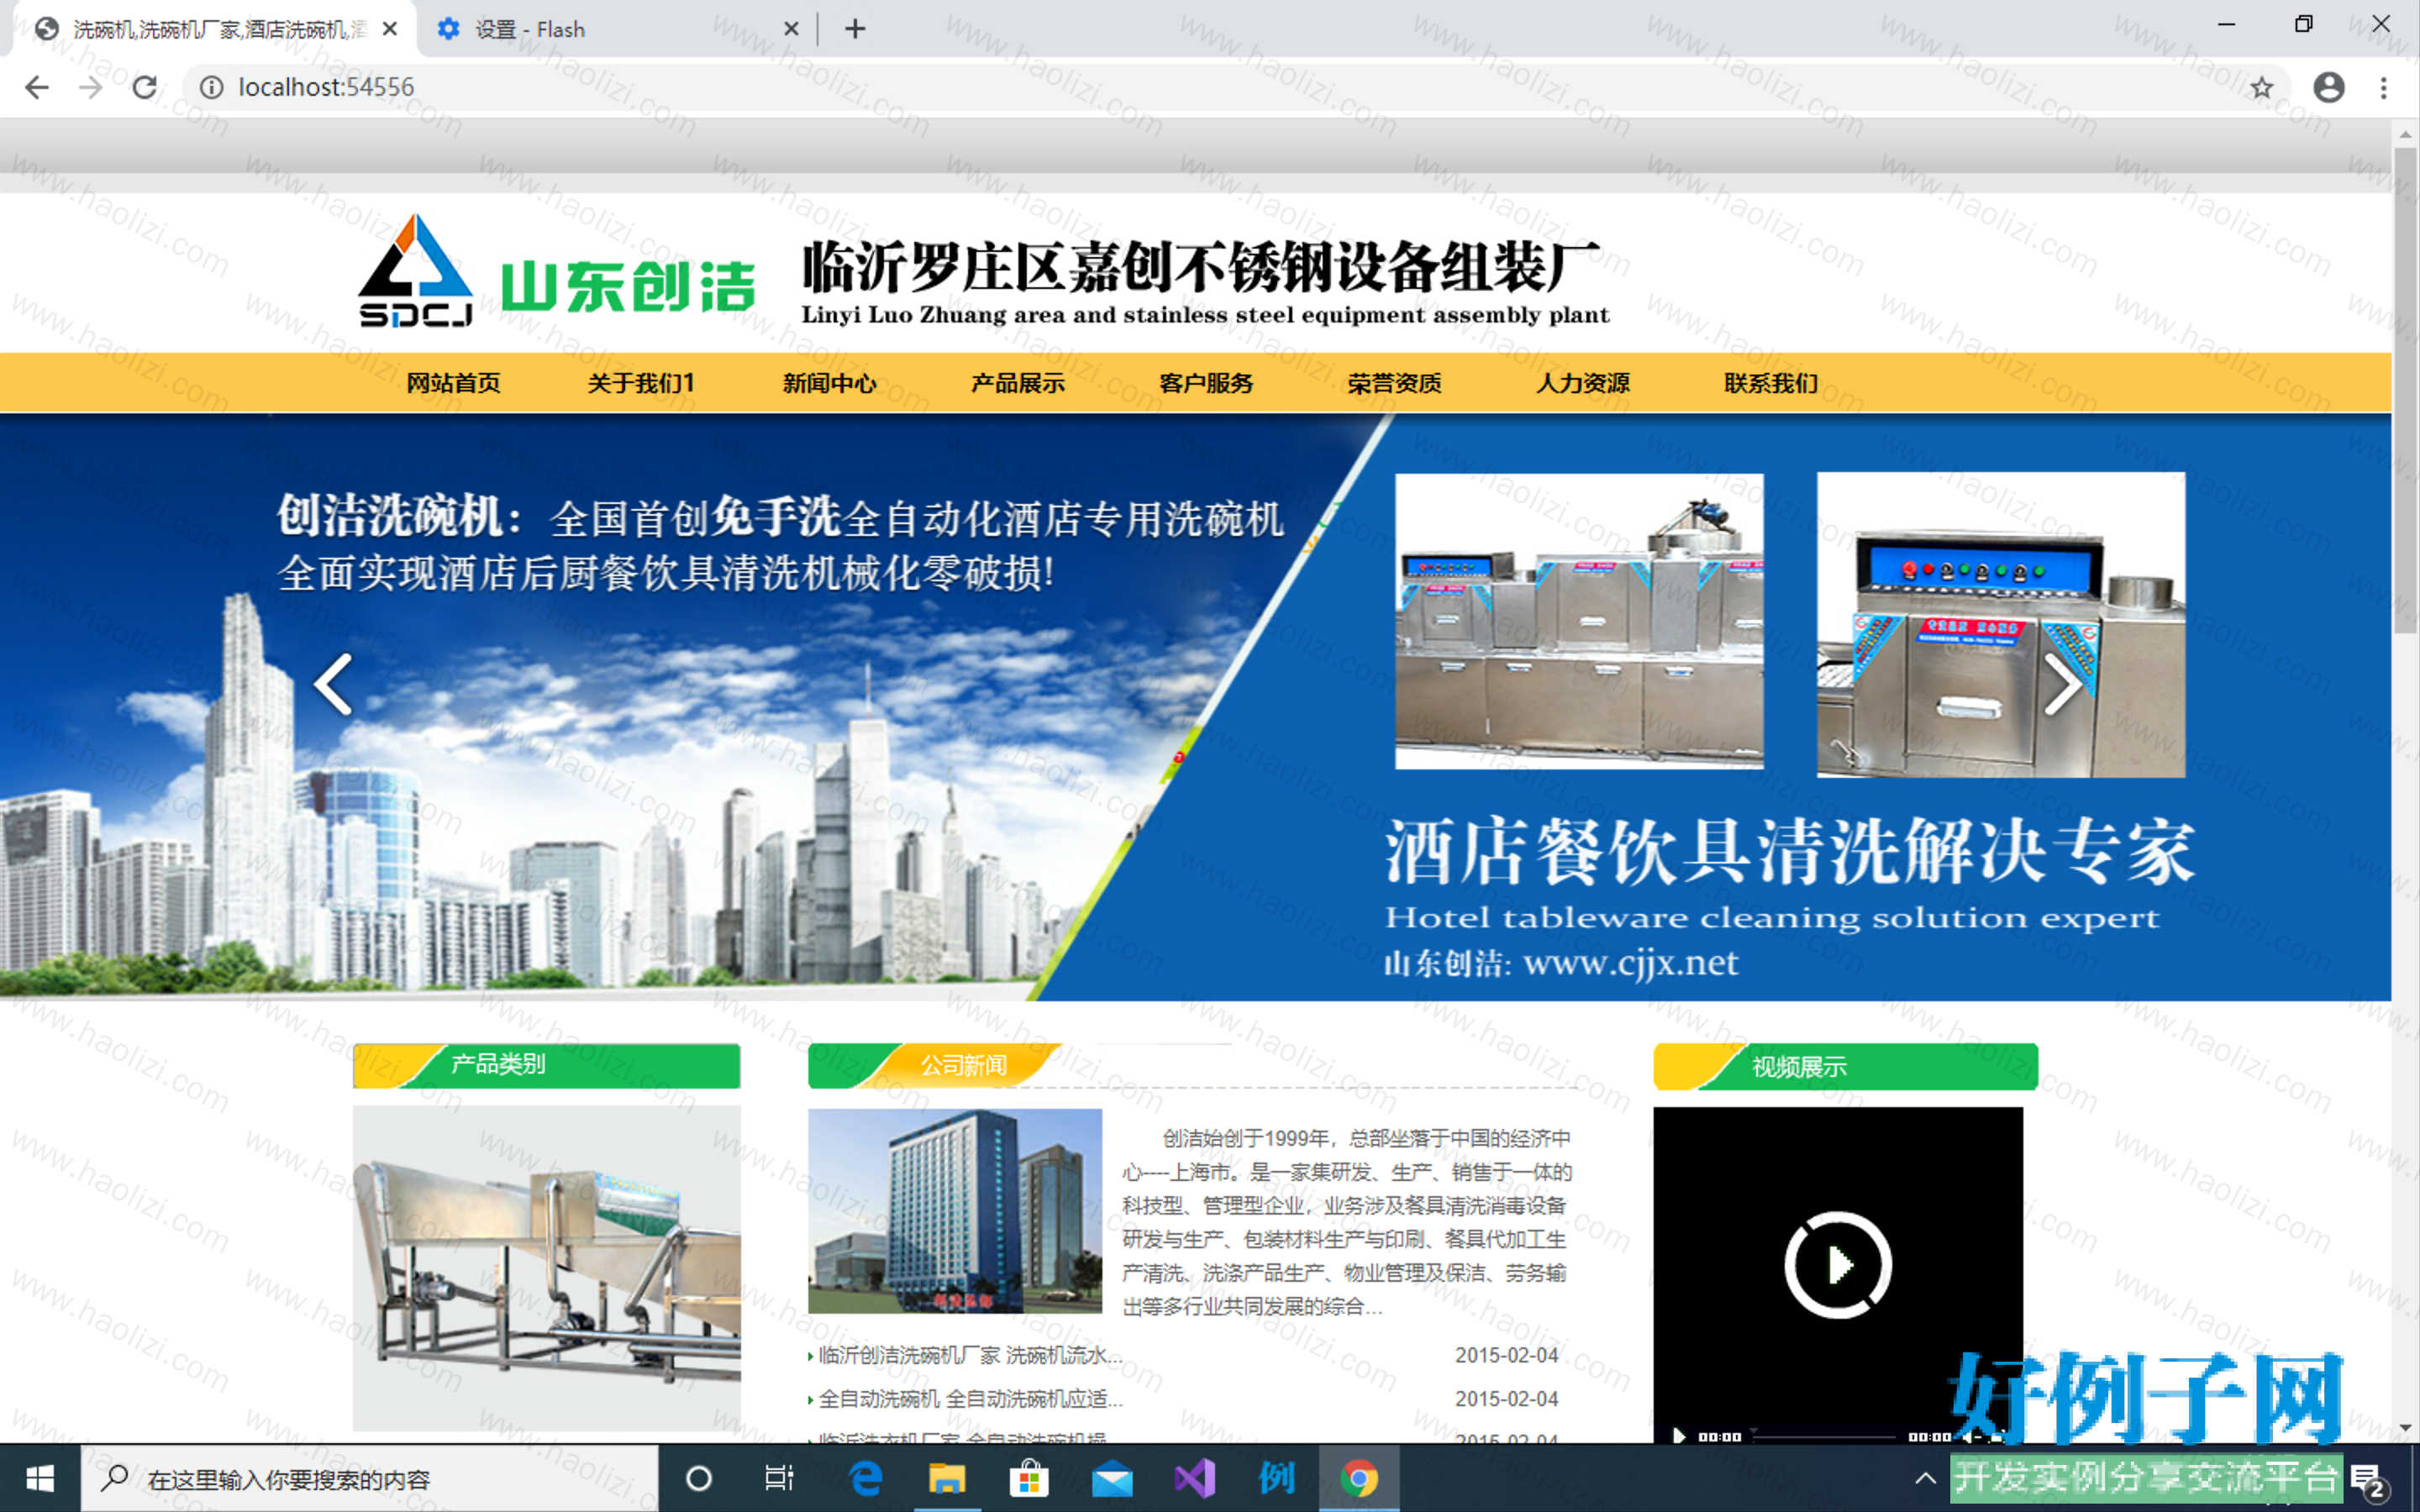
Task: Open the 关于我们1 navigation item
Action: 641,384
